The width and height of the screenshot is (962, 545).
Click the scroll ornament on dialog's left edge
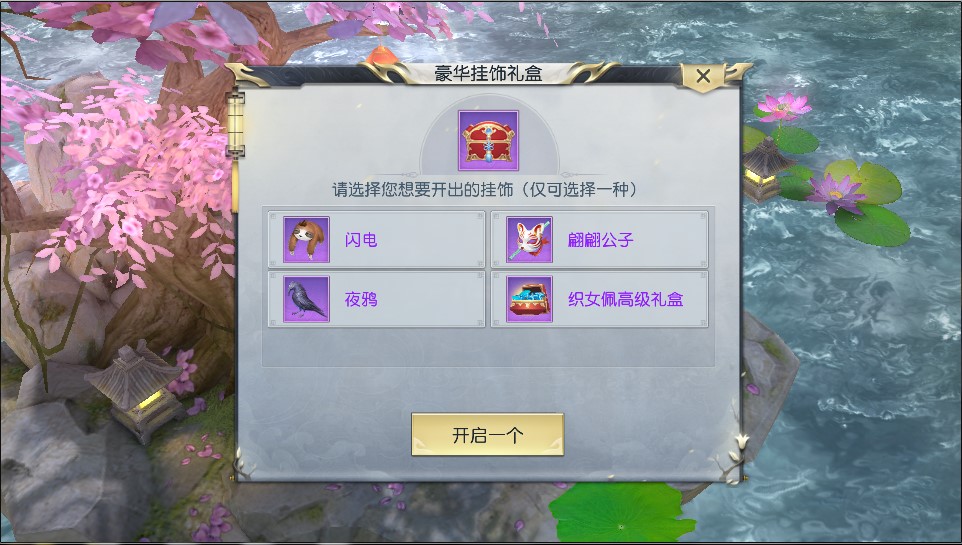point(236,124)
